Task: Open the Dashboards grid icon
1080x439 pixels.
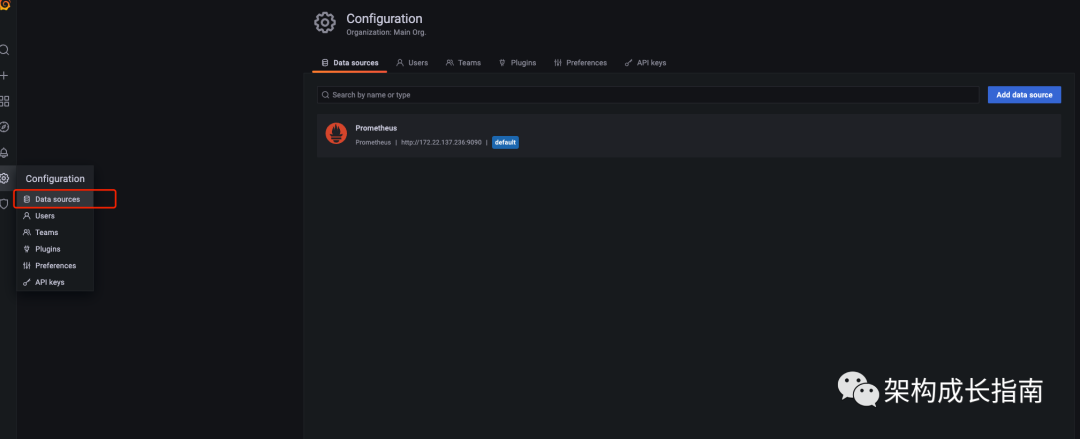Action: pos(4,101)
